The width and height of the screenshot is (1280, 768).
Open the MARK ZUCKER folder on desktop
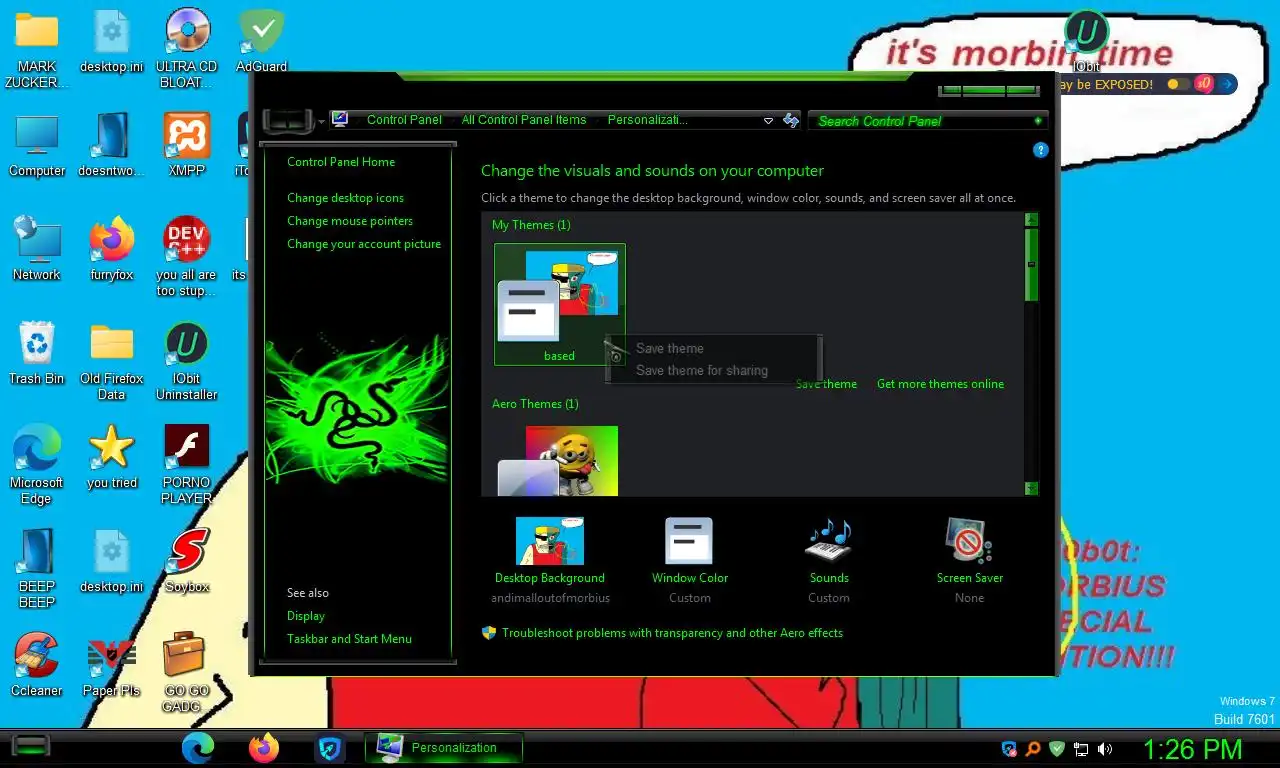coord(37,48)
